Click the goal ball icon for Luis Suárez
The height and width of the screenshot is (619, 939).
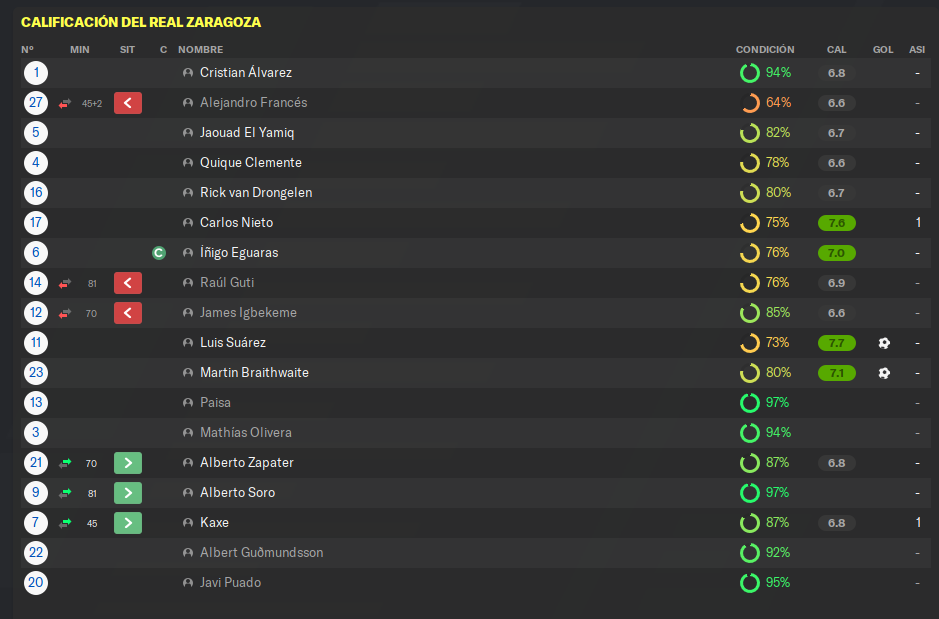pos(884,343)
